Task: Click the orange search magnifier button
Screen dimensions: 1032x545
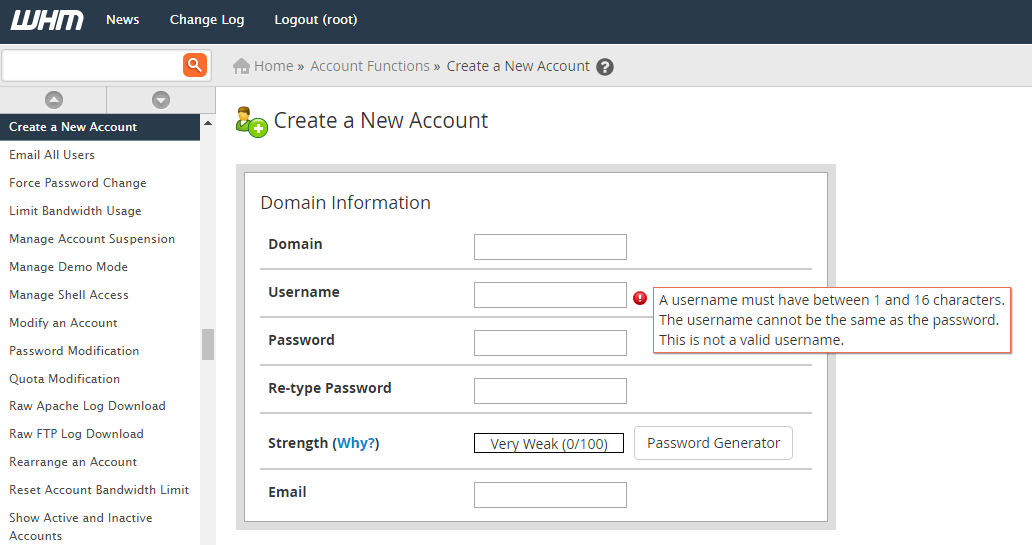Action: (195, 65)
